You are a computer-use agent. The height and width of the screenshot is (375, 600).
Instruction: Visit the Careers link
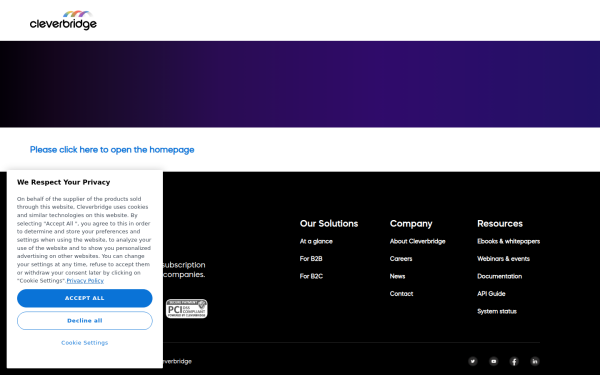click(401, 259)
